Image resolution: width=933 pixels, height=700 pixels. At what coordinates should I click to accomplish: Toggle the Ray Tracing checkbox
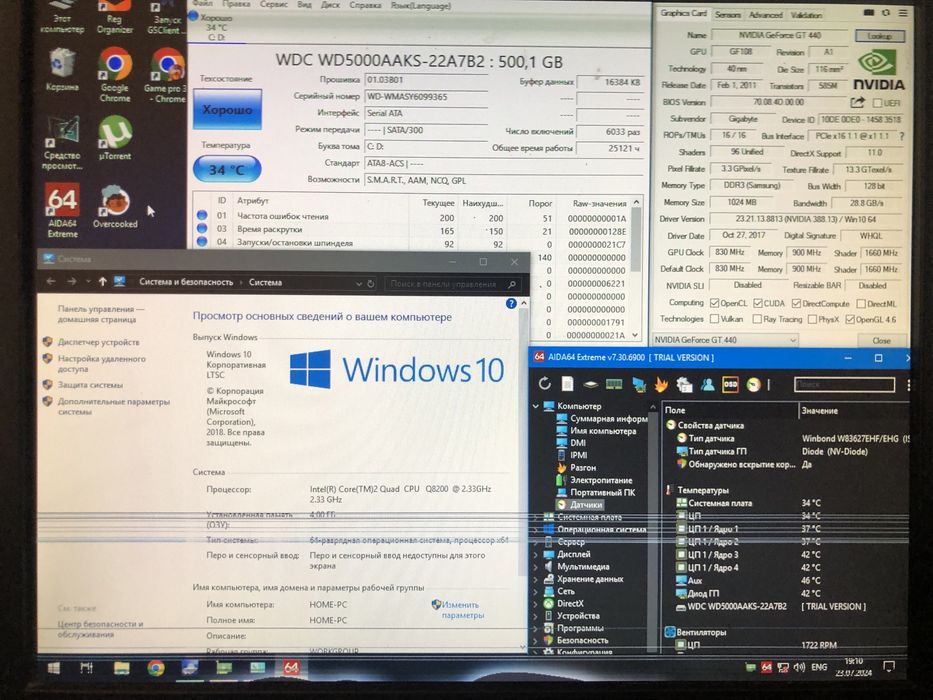click(757, 319)
